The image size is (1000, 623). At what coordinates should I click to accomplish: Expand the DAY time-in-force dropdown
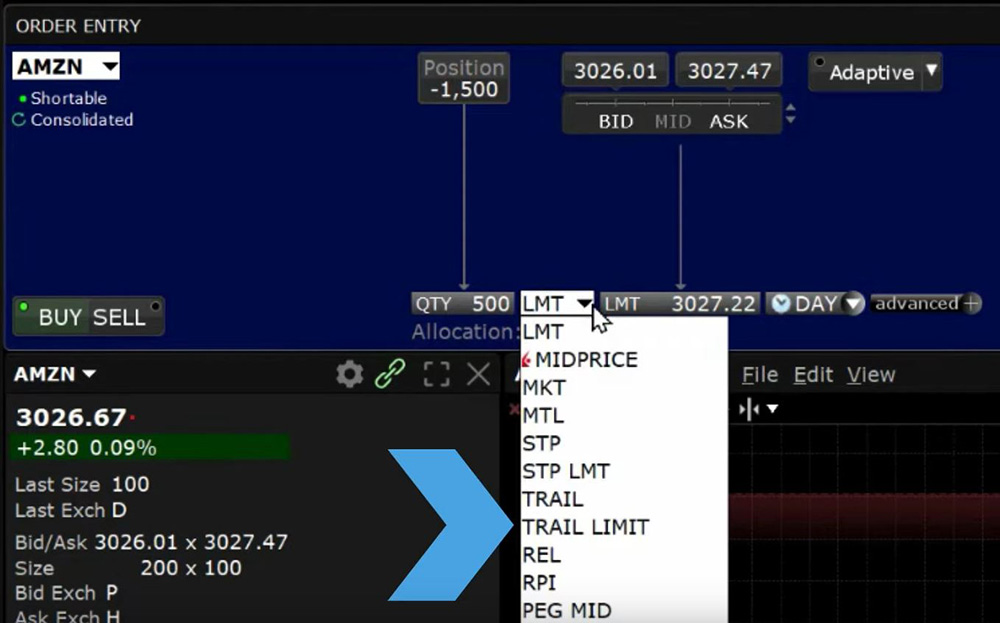coord(850,303)
